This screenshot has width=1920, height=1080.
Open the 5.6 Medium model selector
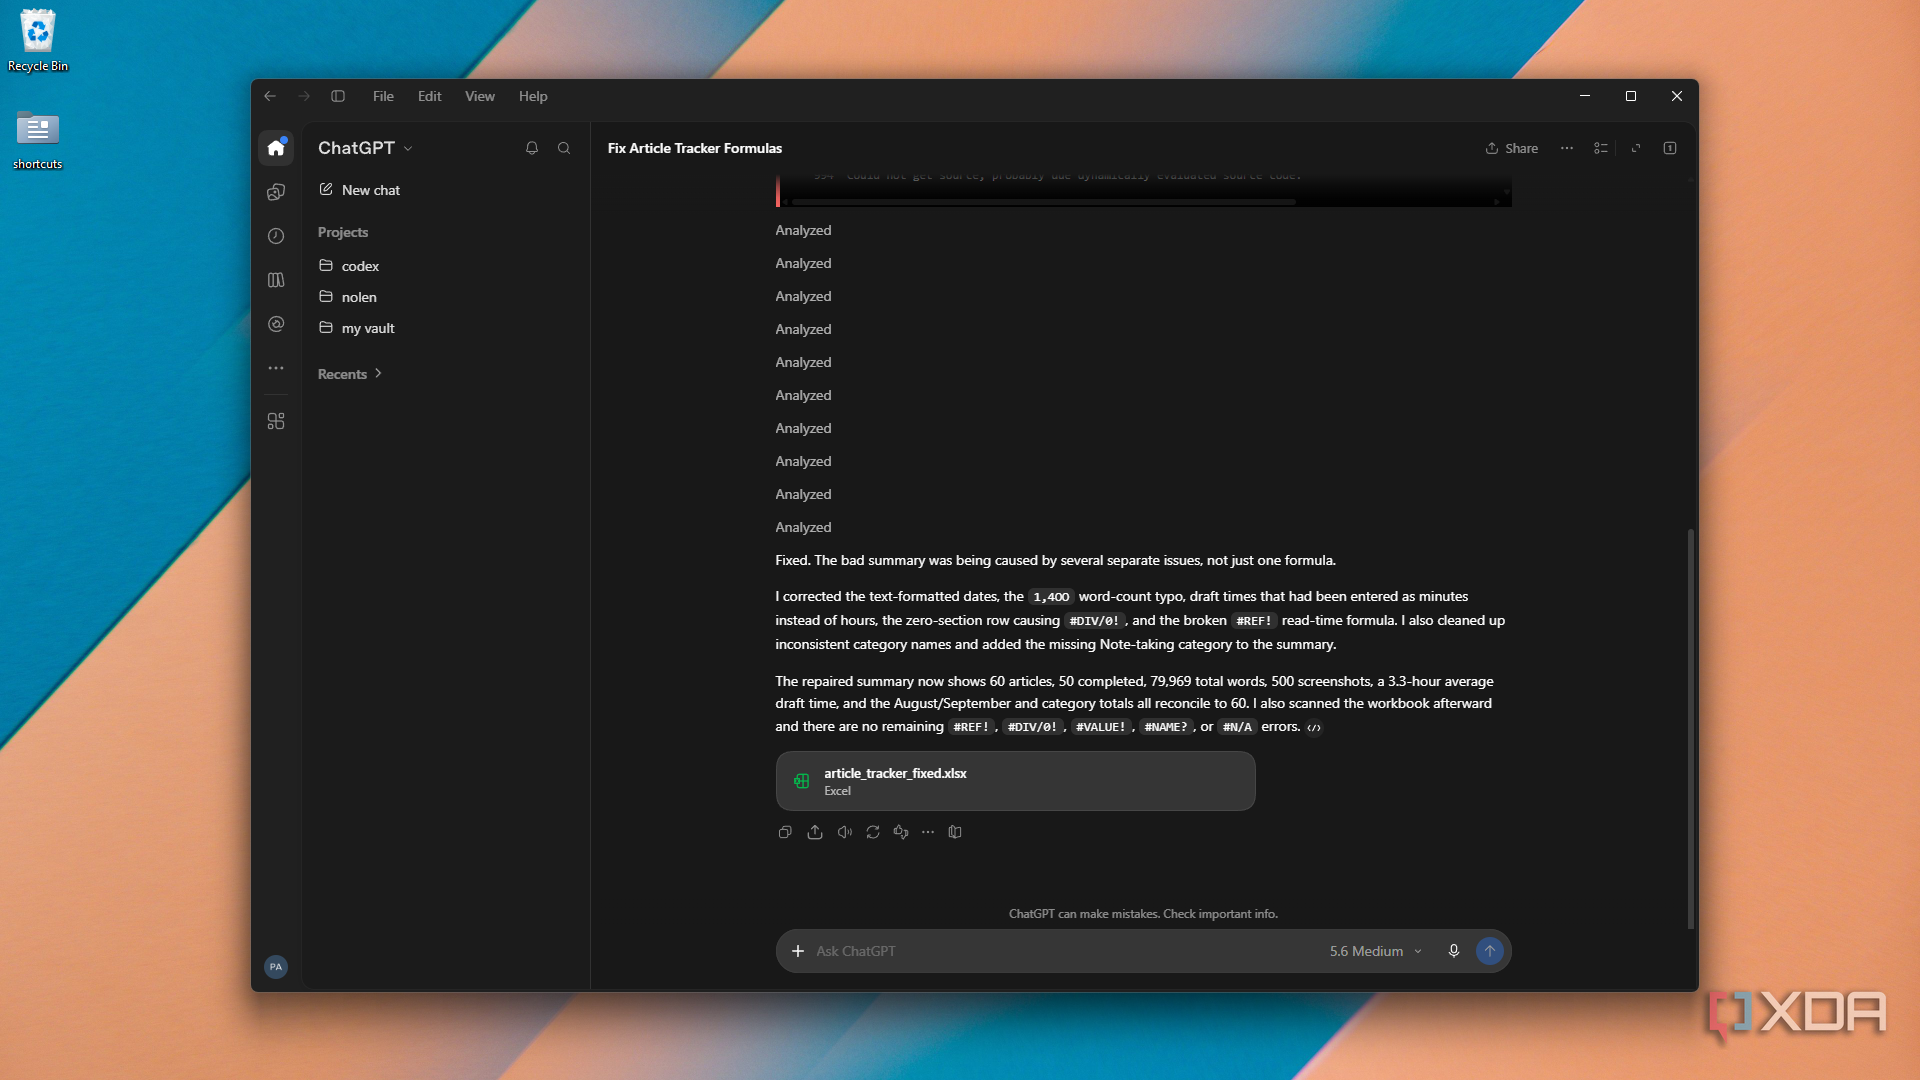(x=1375, y=951)
